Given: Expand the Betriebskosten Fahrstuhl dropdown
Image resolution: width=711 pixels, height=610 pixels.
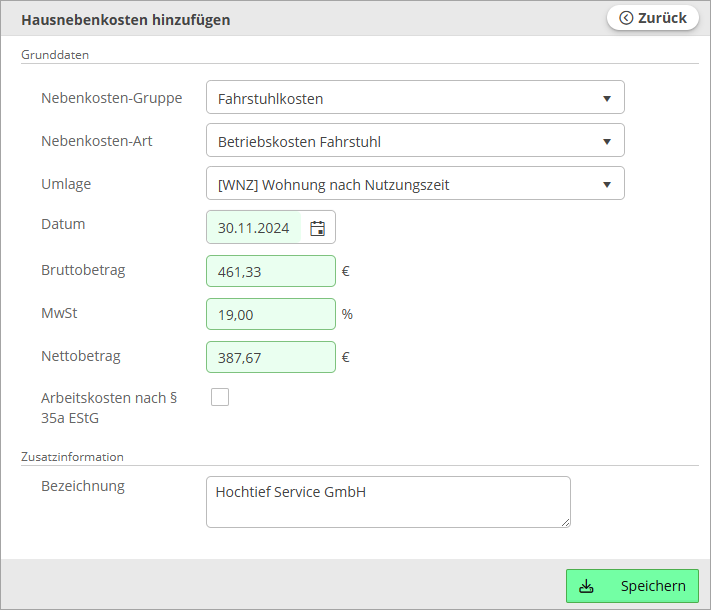Looking at the screenshot, I should pos(415,140).
